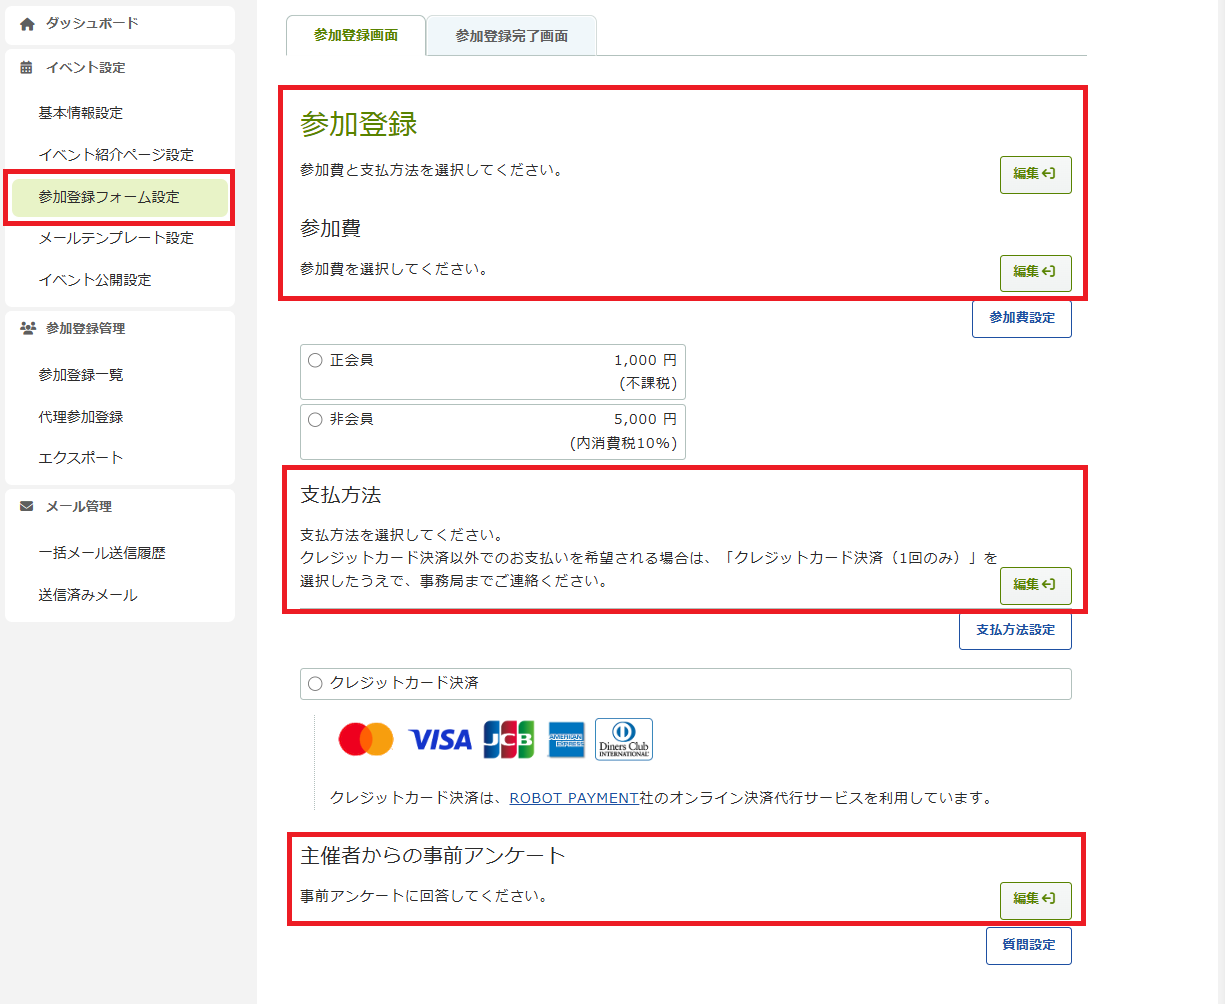Click the Mastercard logo
The height and width of the screenshot is (1004, 1225).
coord(366,740)
